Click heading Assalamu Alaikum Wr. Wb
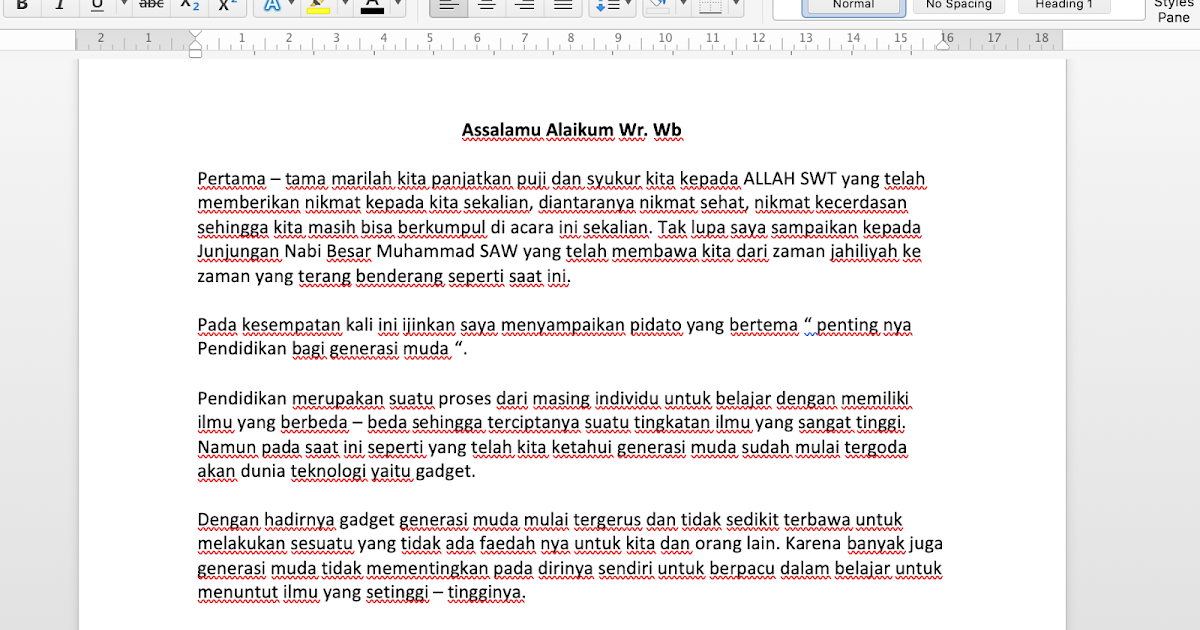 click(571, 130)
